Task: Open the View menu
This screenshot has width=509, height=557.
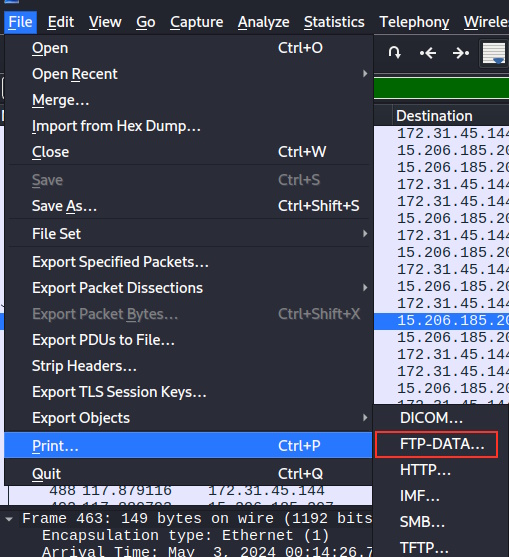Action: pyautogui.click(x=105, y=22)
